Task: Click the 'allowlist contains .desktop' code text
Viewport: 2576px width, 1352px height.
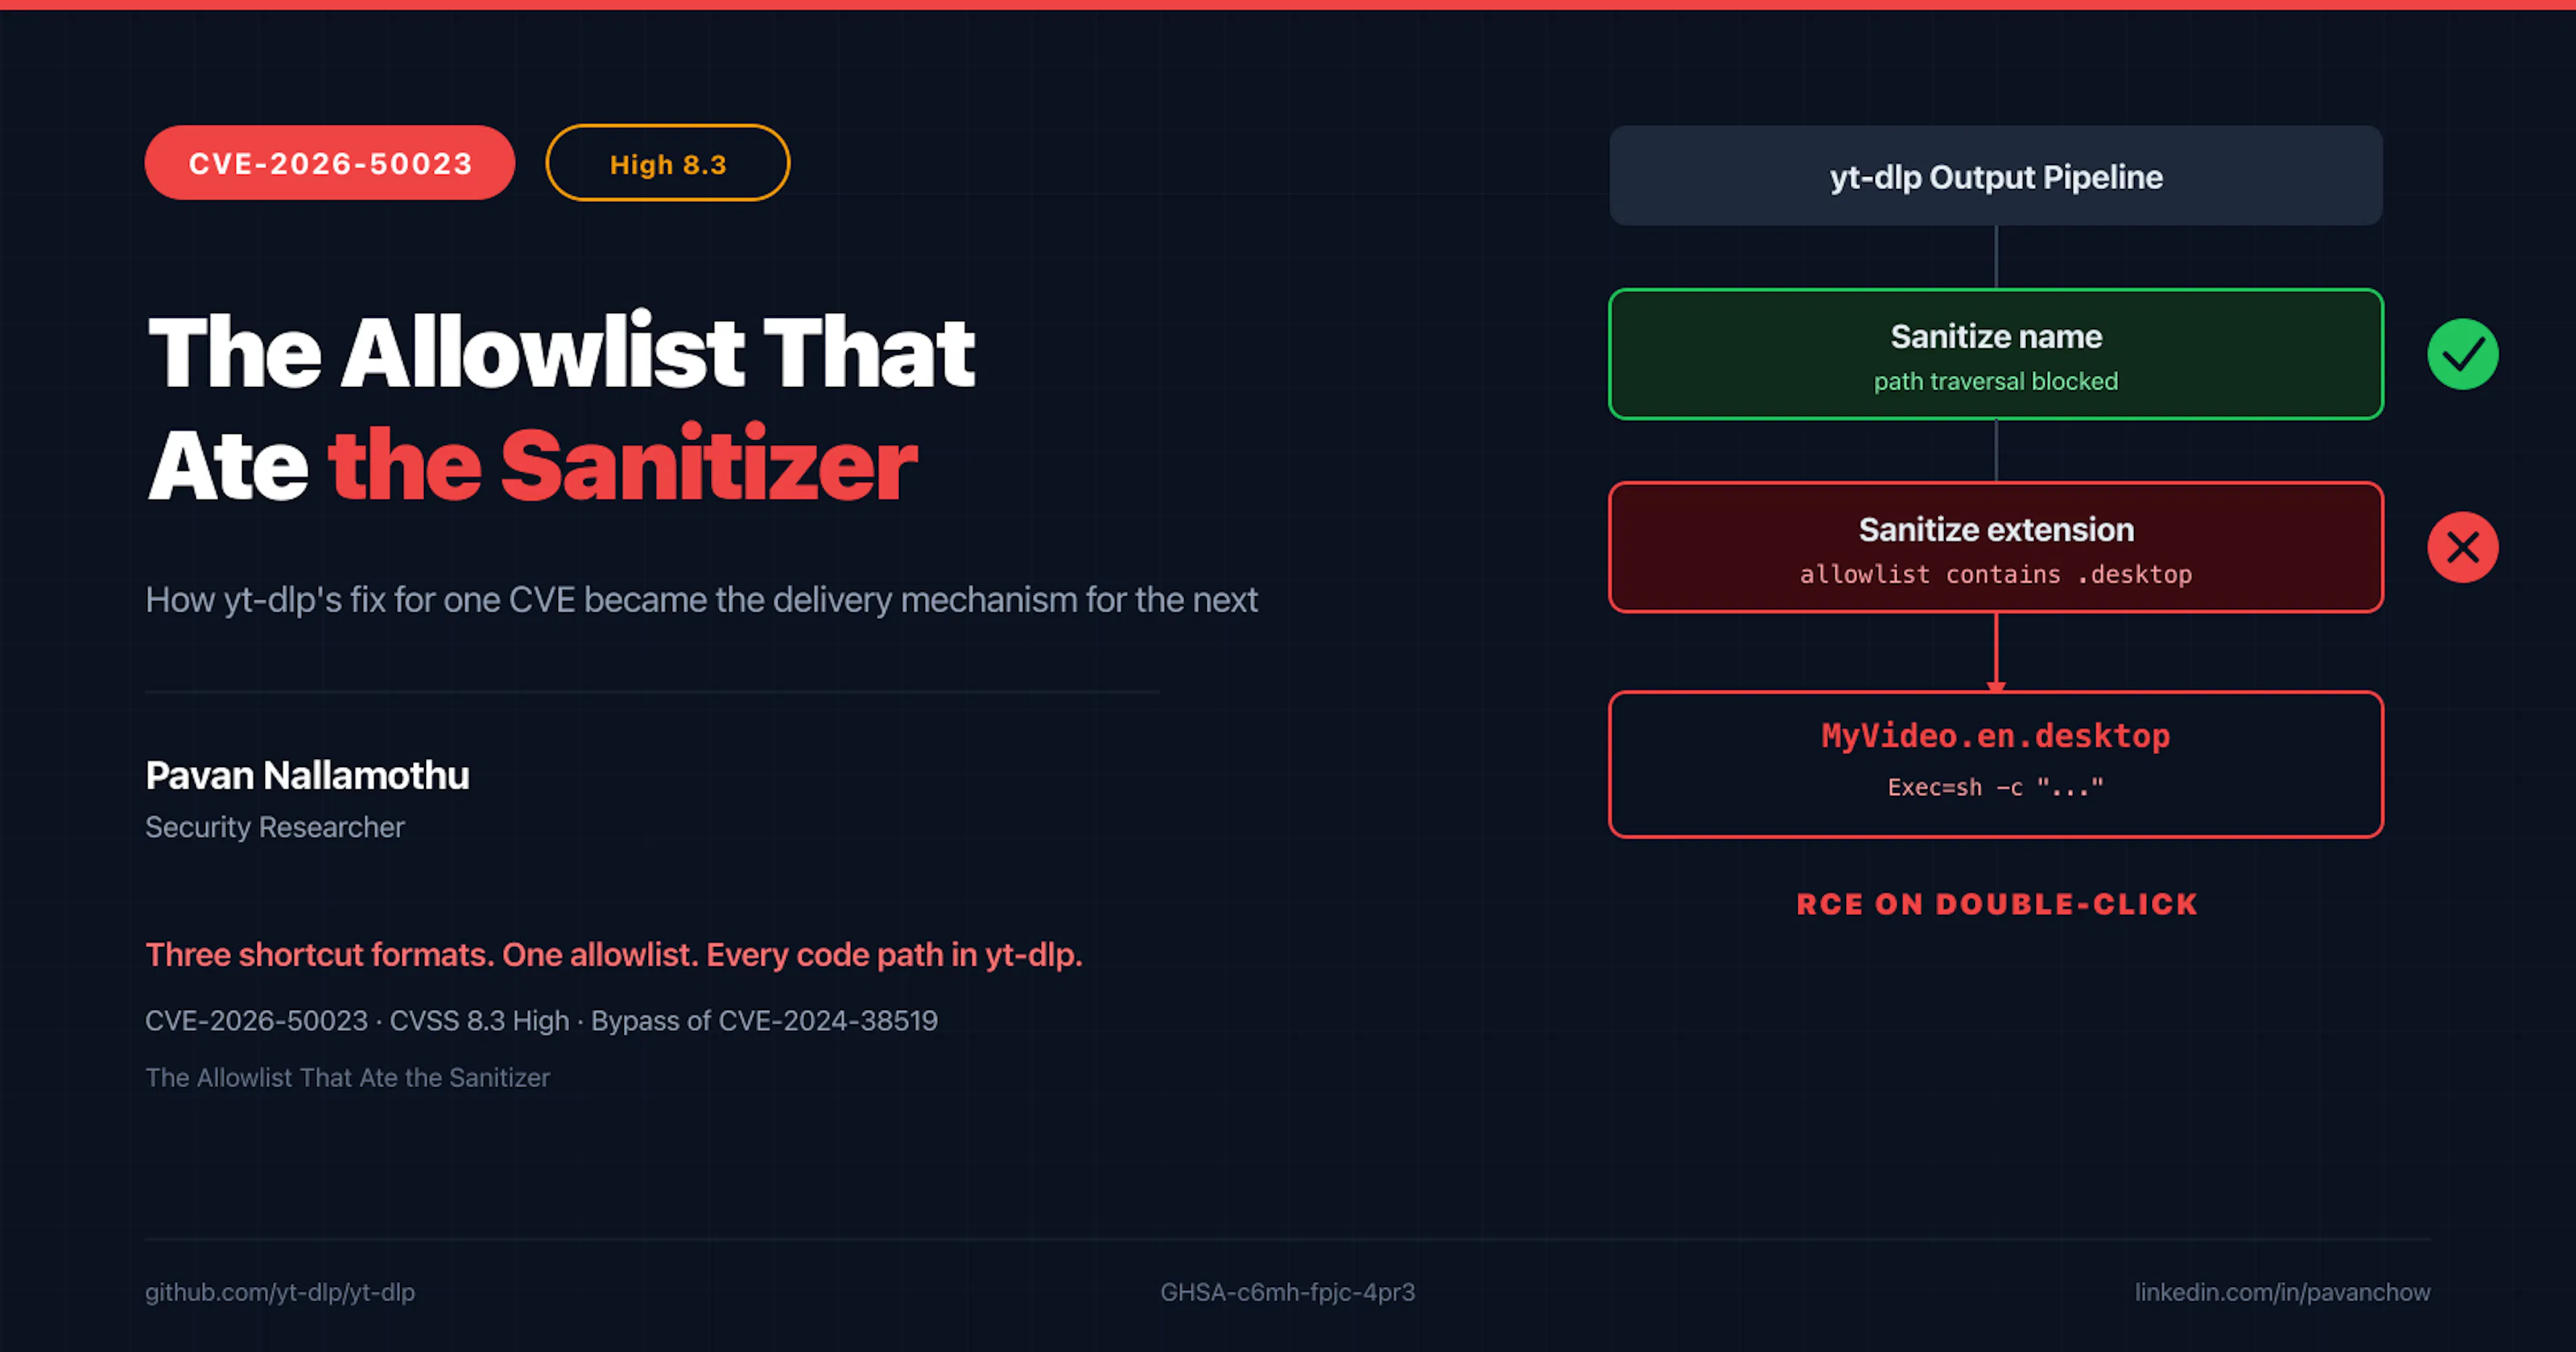Action: coord(1996,574)
